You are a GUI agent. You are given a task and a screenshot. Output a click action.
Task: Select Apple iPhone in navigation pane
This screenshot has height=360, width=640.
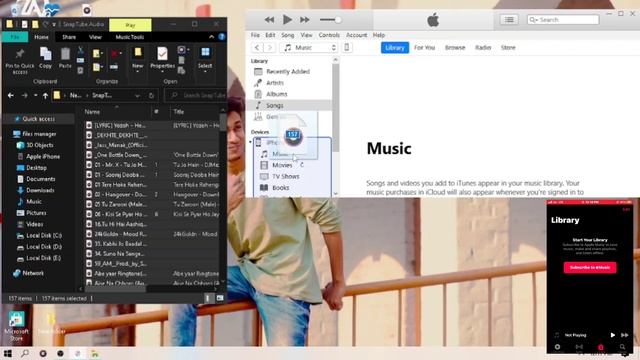(x=43, y=156)
